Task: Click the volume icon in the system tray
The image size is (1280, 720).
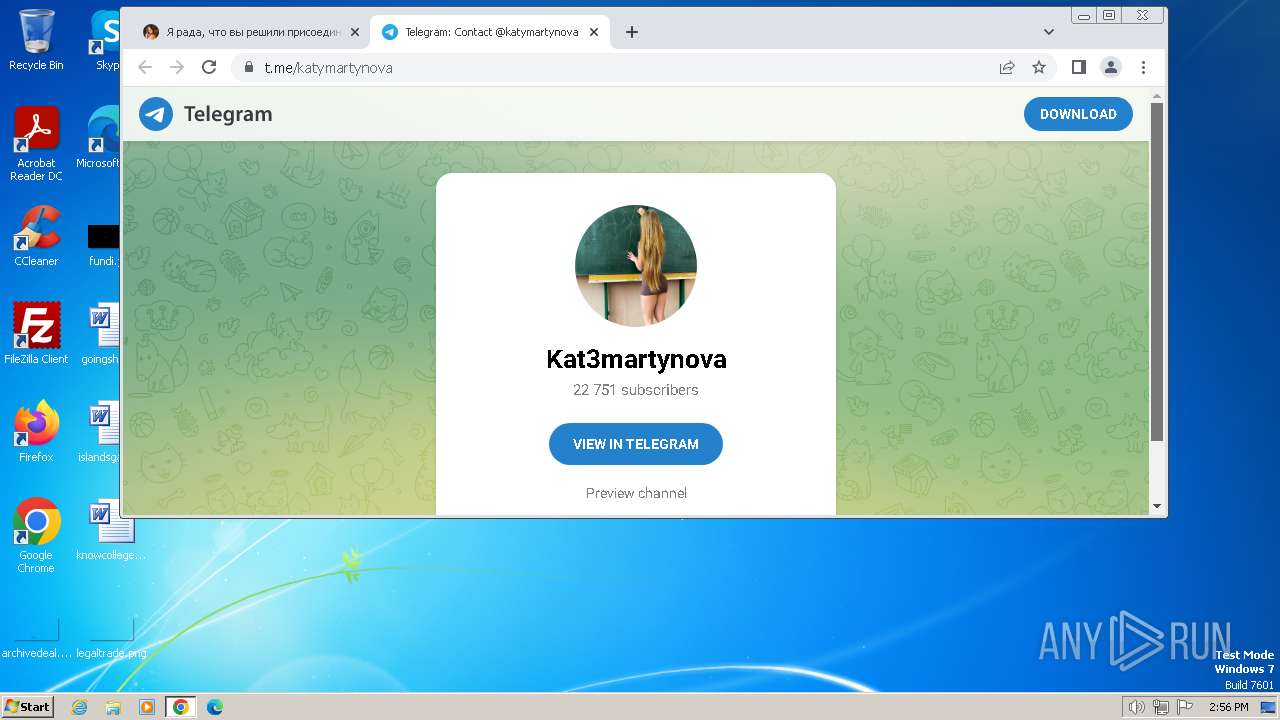Action: coord(1137,707)
